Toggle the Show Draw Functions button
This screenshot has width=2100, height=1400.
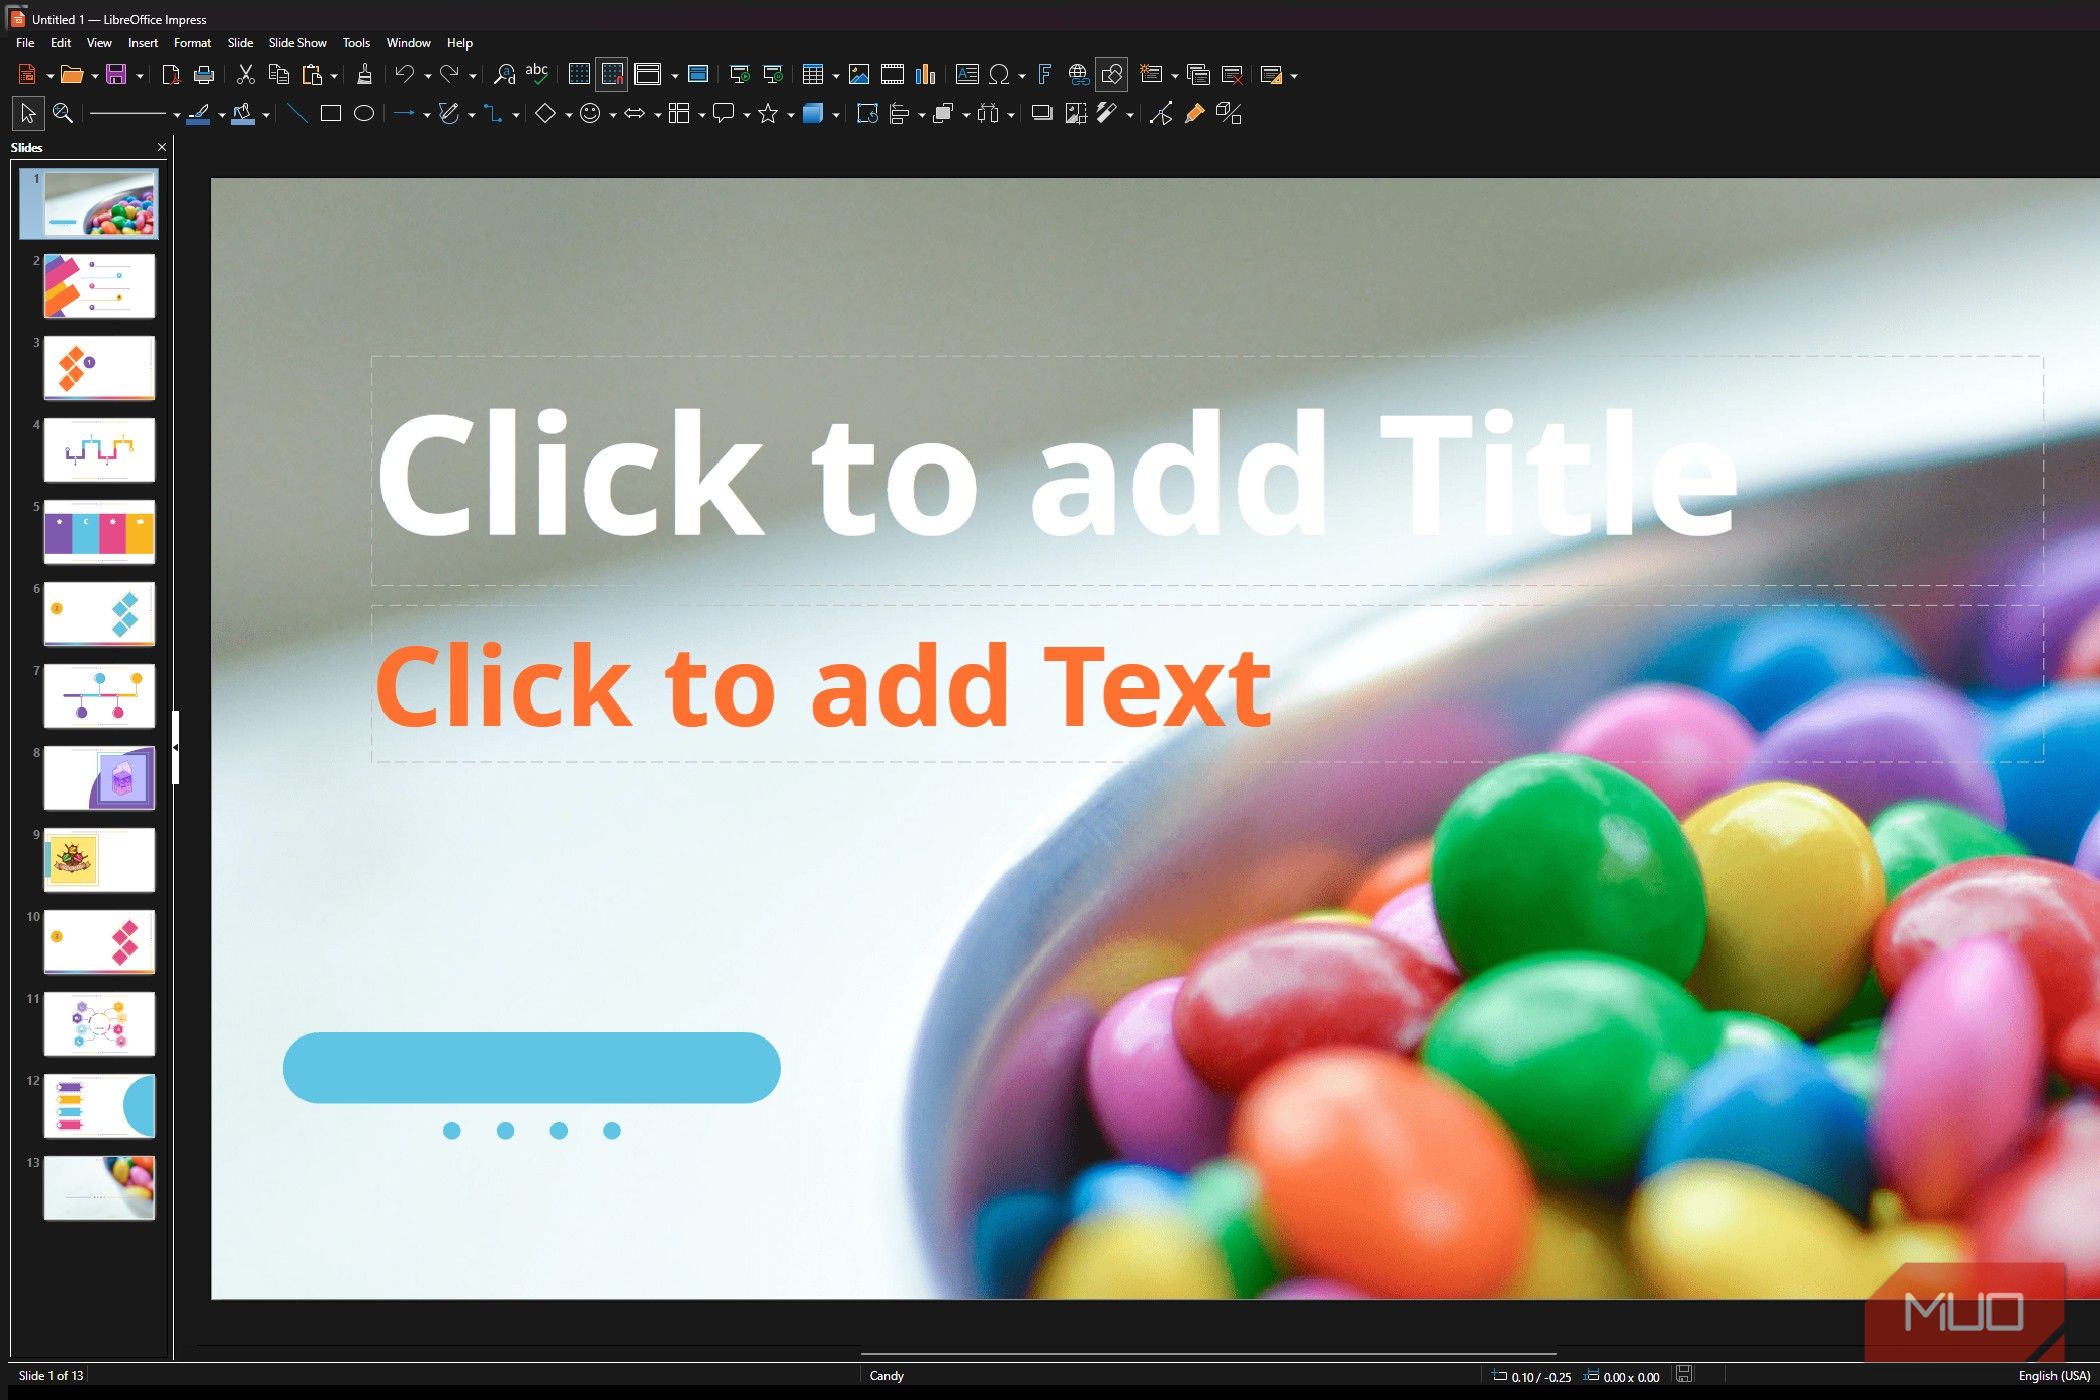coord(1111,74)
